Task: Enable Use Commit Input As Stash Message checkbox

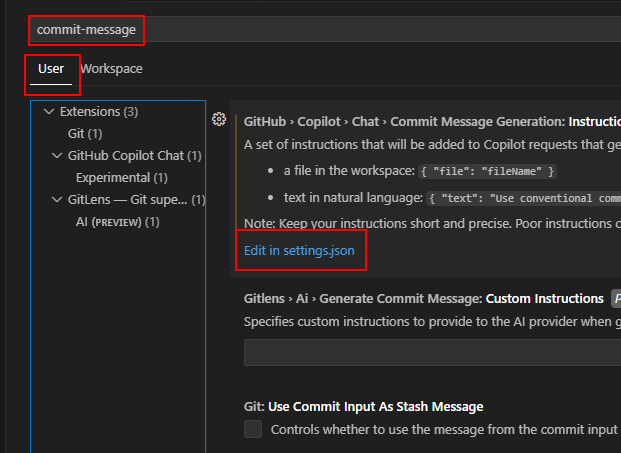Action: (253, 429)
